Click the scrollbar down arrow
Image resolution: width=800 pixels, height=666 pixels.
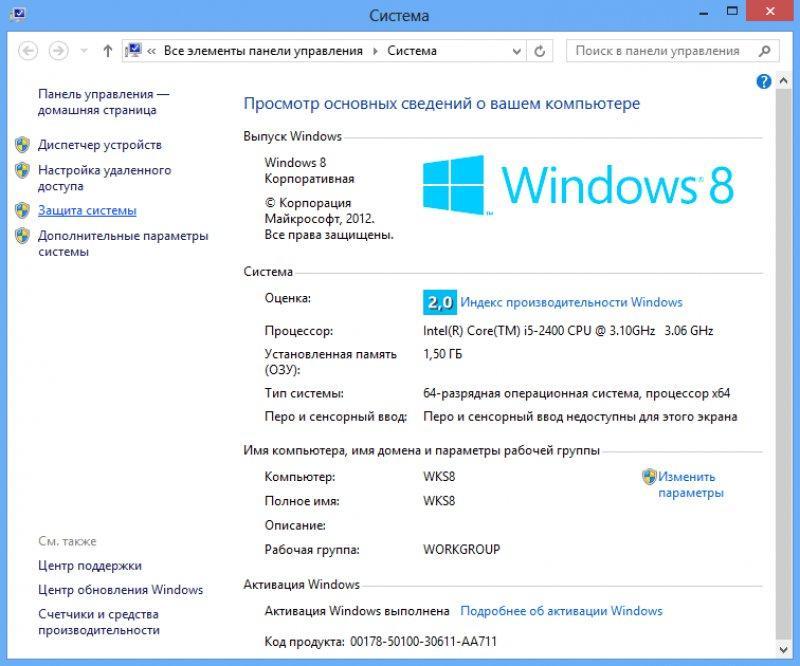784,650
